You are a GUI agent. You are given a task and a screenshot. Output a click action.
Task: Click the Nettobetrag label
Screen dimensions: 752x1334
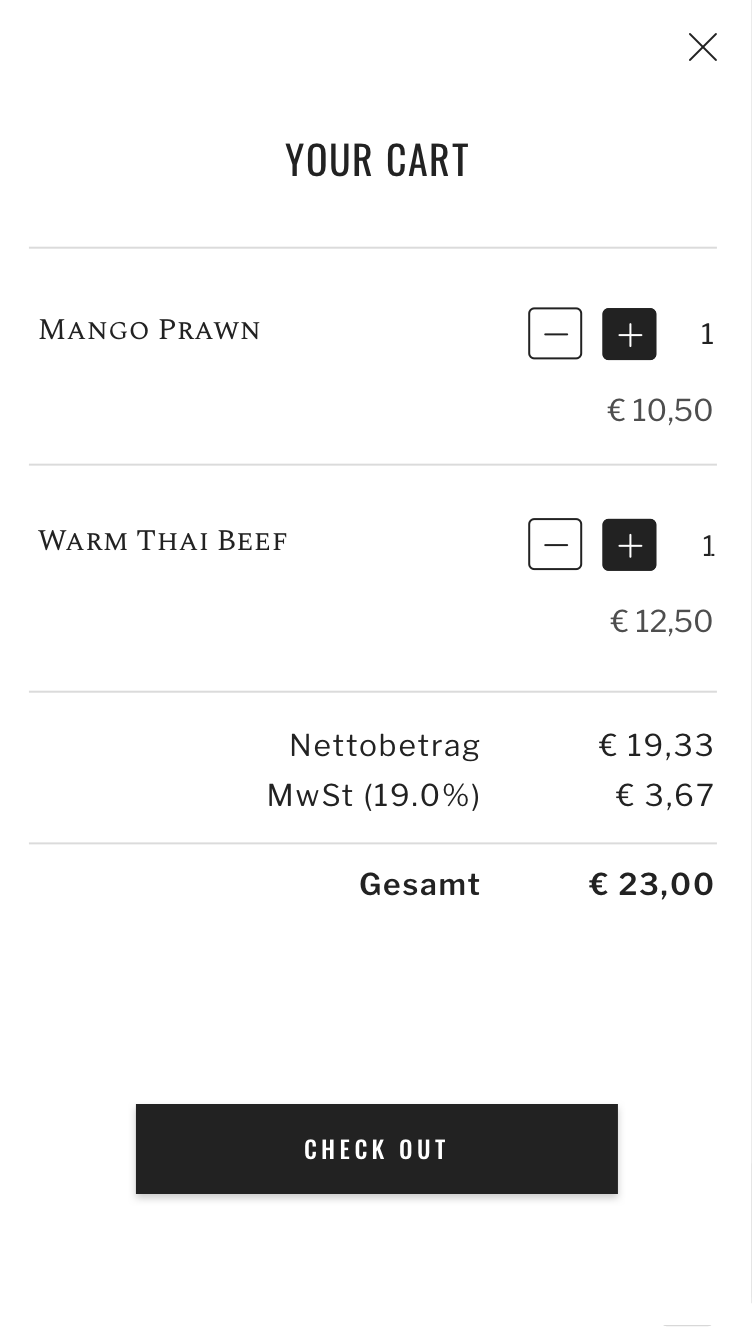coord(384,745)
